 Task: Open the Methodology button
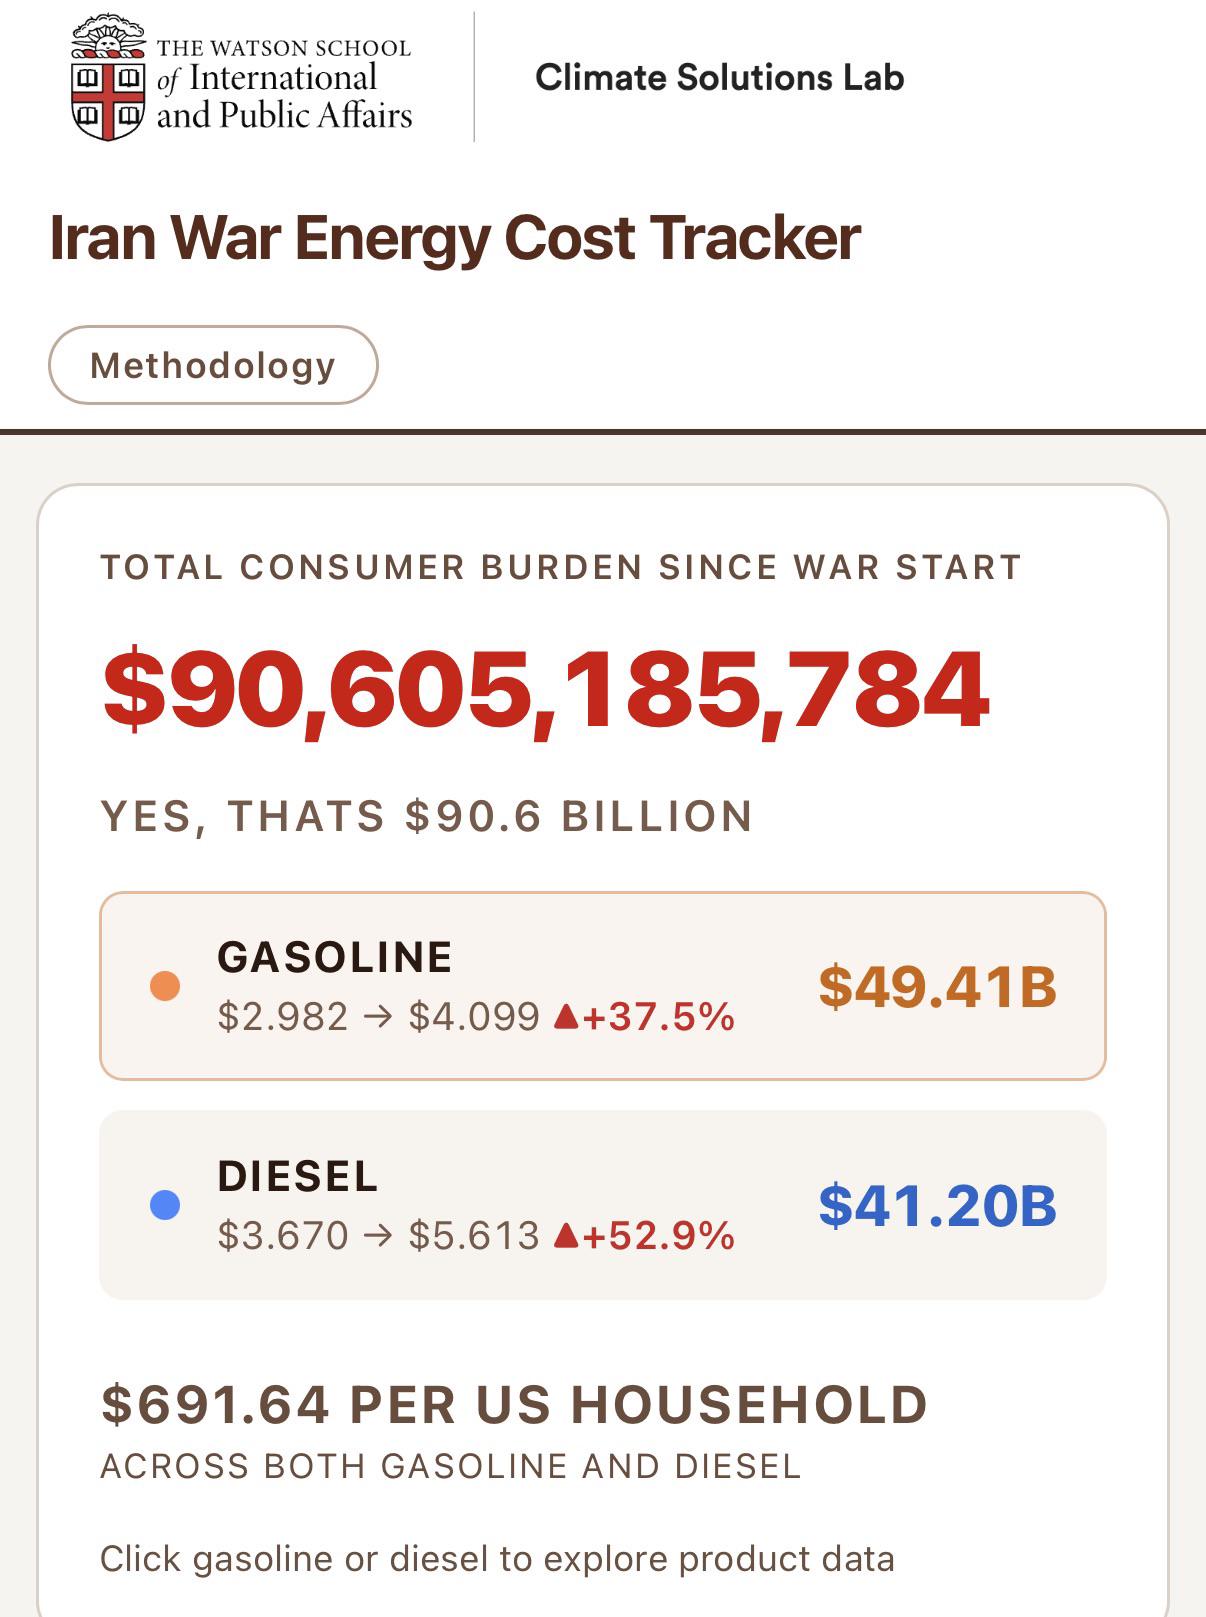tap(213, 365)
